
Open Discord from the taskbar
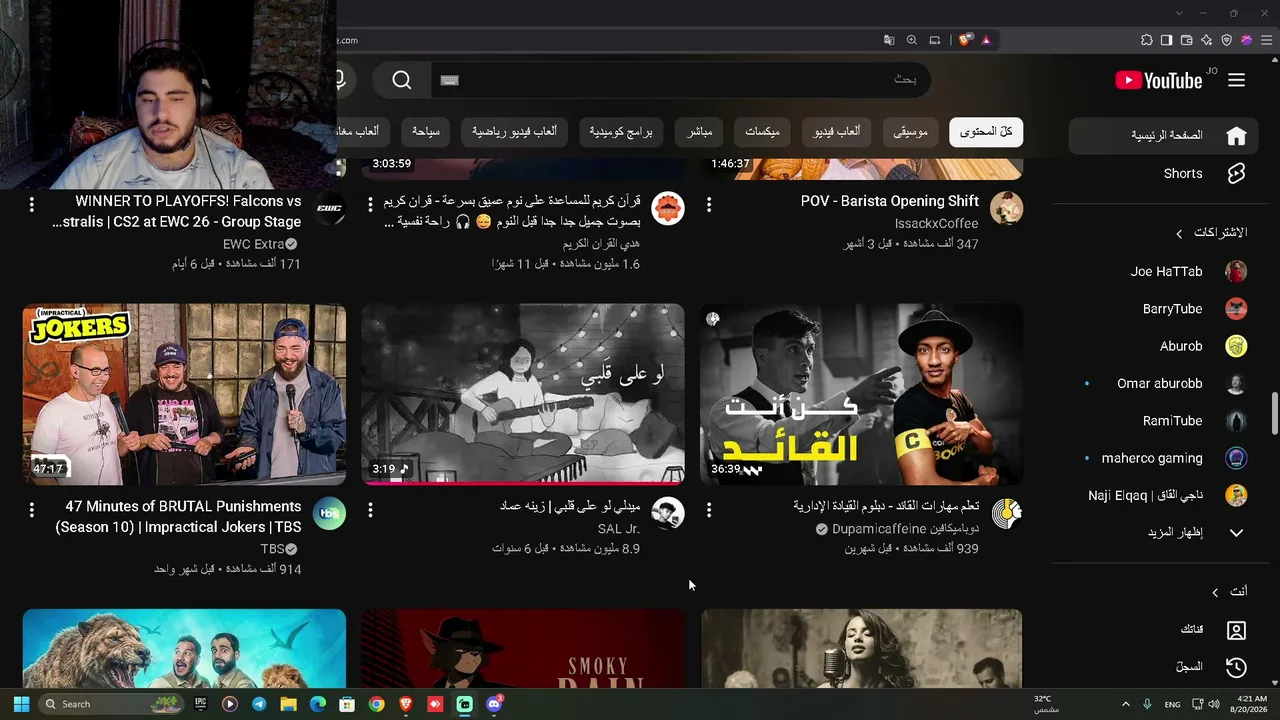click(x=493, y=704)
